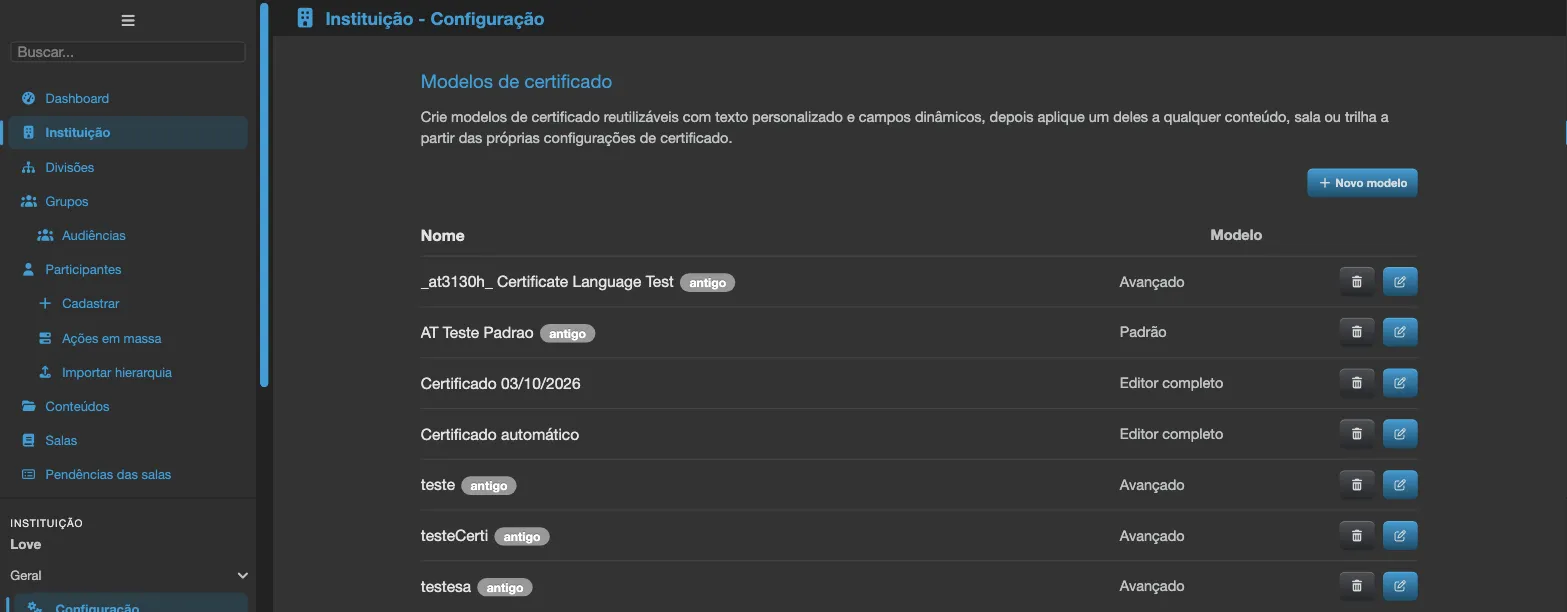Delete _at3130h_ Certificate Language Test model
The image size is (1567, 612).
(x=1357, y=282)
